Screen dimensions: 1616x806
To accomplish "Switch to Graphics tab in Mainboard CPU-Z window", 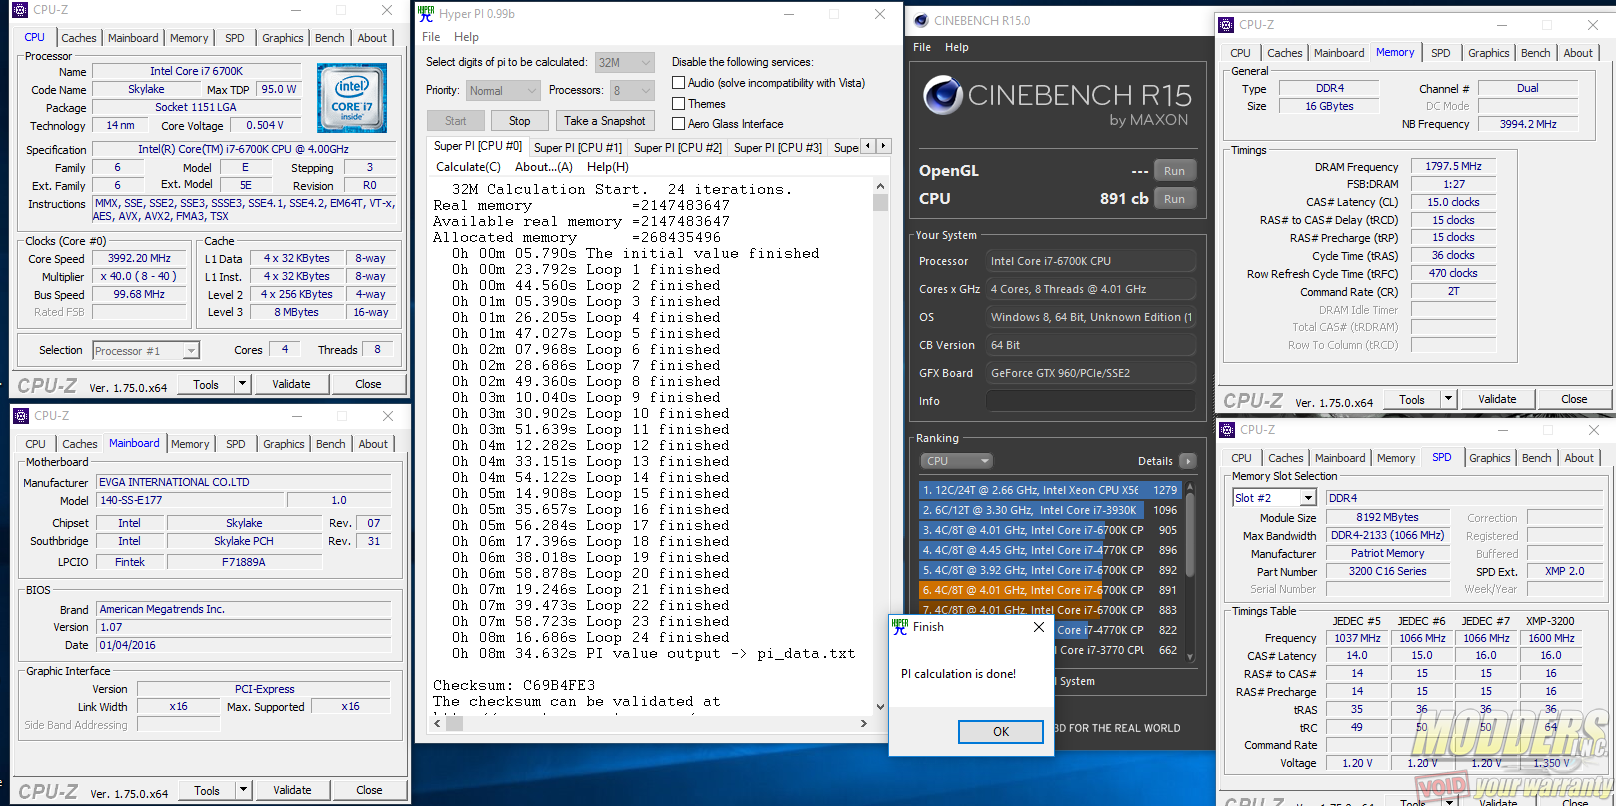I will point(284,444).
